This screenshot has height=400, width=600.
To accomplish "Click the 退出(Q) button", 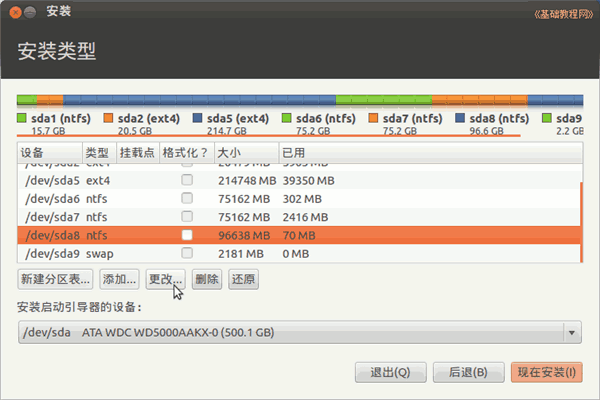I will [x=391, y=372].
